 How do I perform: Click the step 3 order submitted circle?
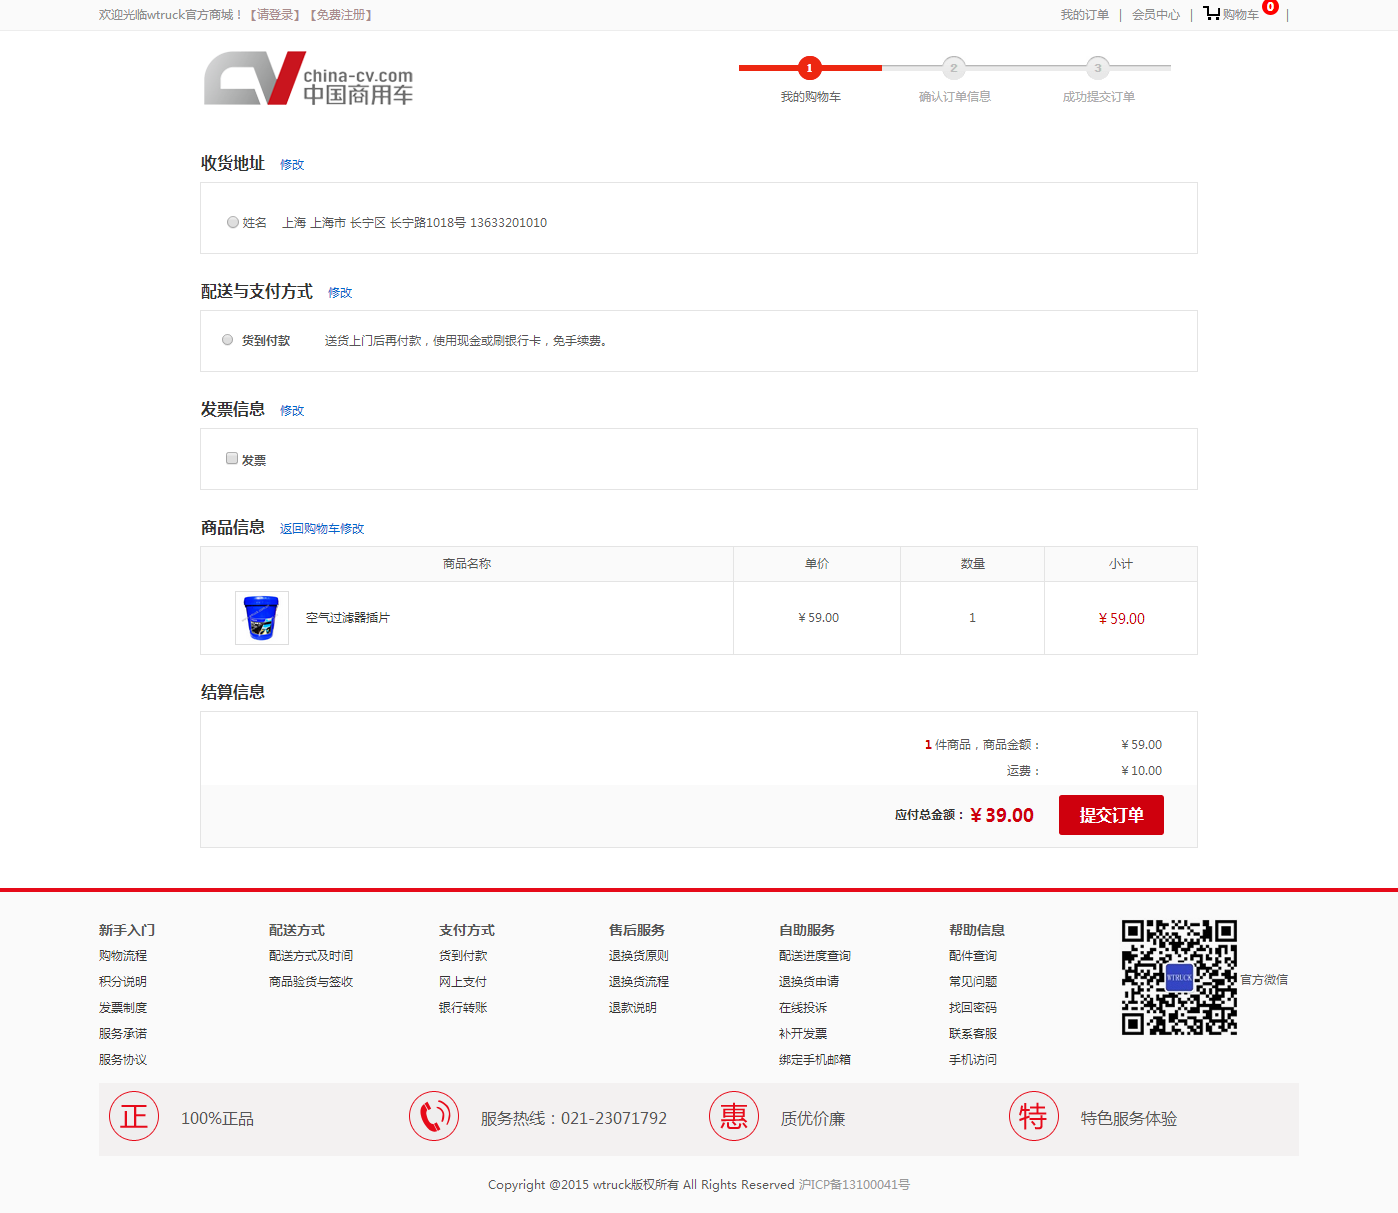pos(1097,68)
